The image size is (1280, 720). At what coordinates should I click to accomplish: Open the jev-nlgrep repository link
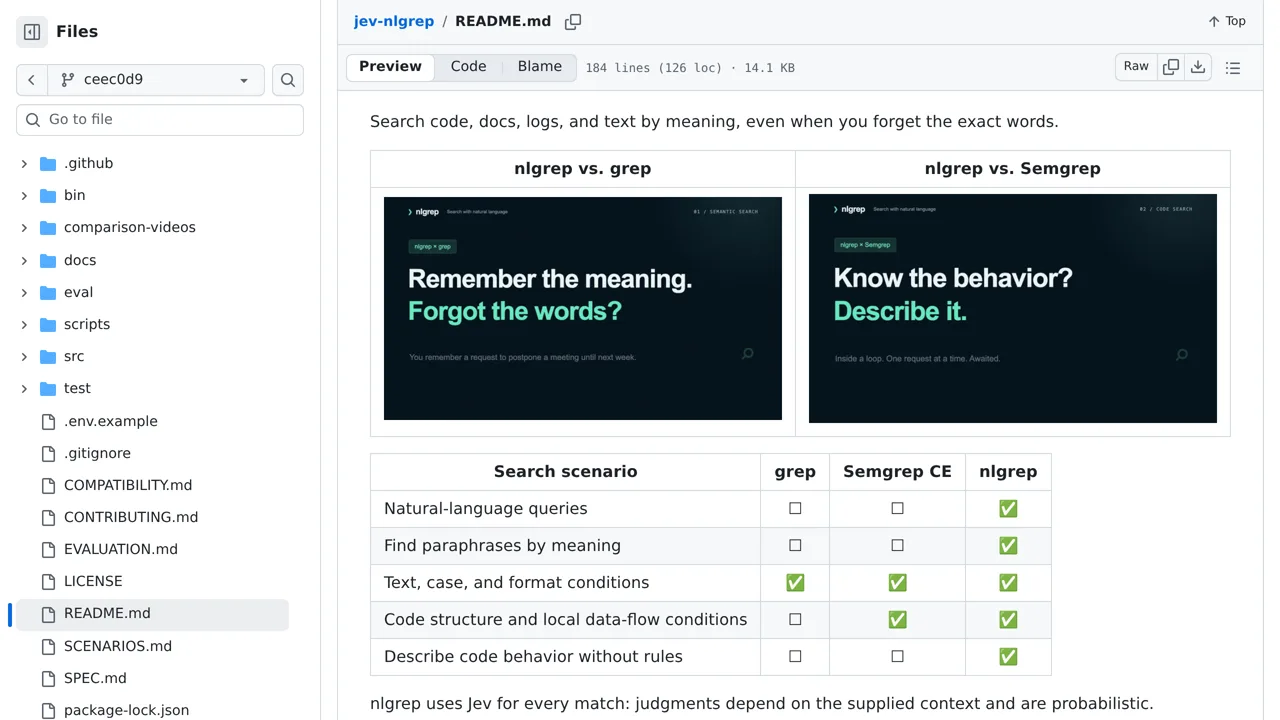click(394, 21)
